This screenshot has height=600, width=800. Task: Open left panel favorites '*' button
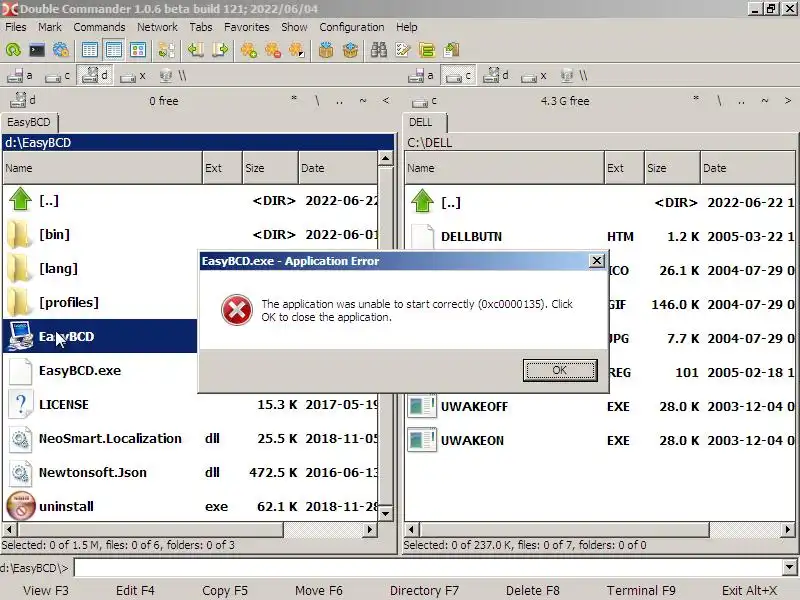(294, 98)
